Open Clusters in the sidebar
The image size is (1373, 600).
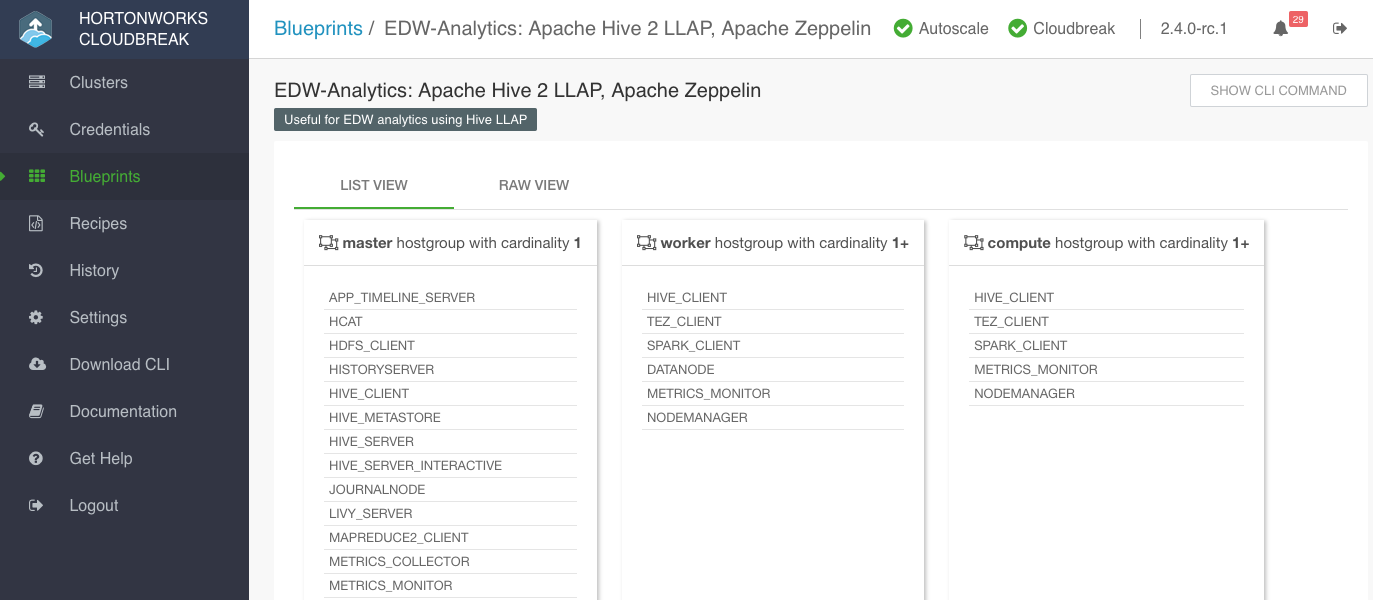click(x=124, y=82)
